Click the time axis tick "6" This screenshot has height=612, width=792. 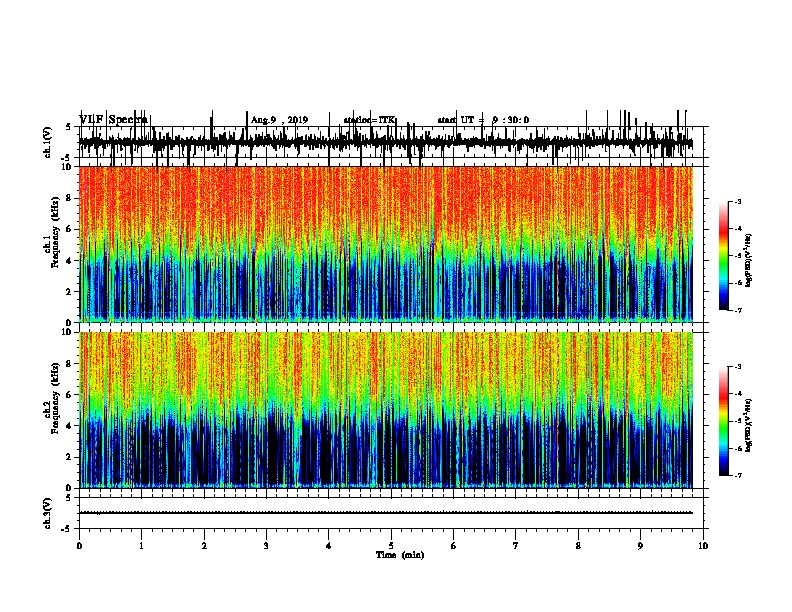(454, 546)
